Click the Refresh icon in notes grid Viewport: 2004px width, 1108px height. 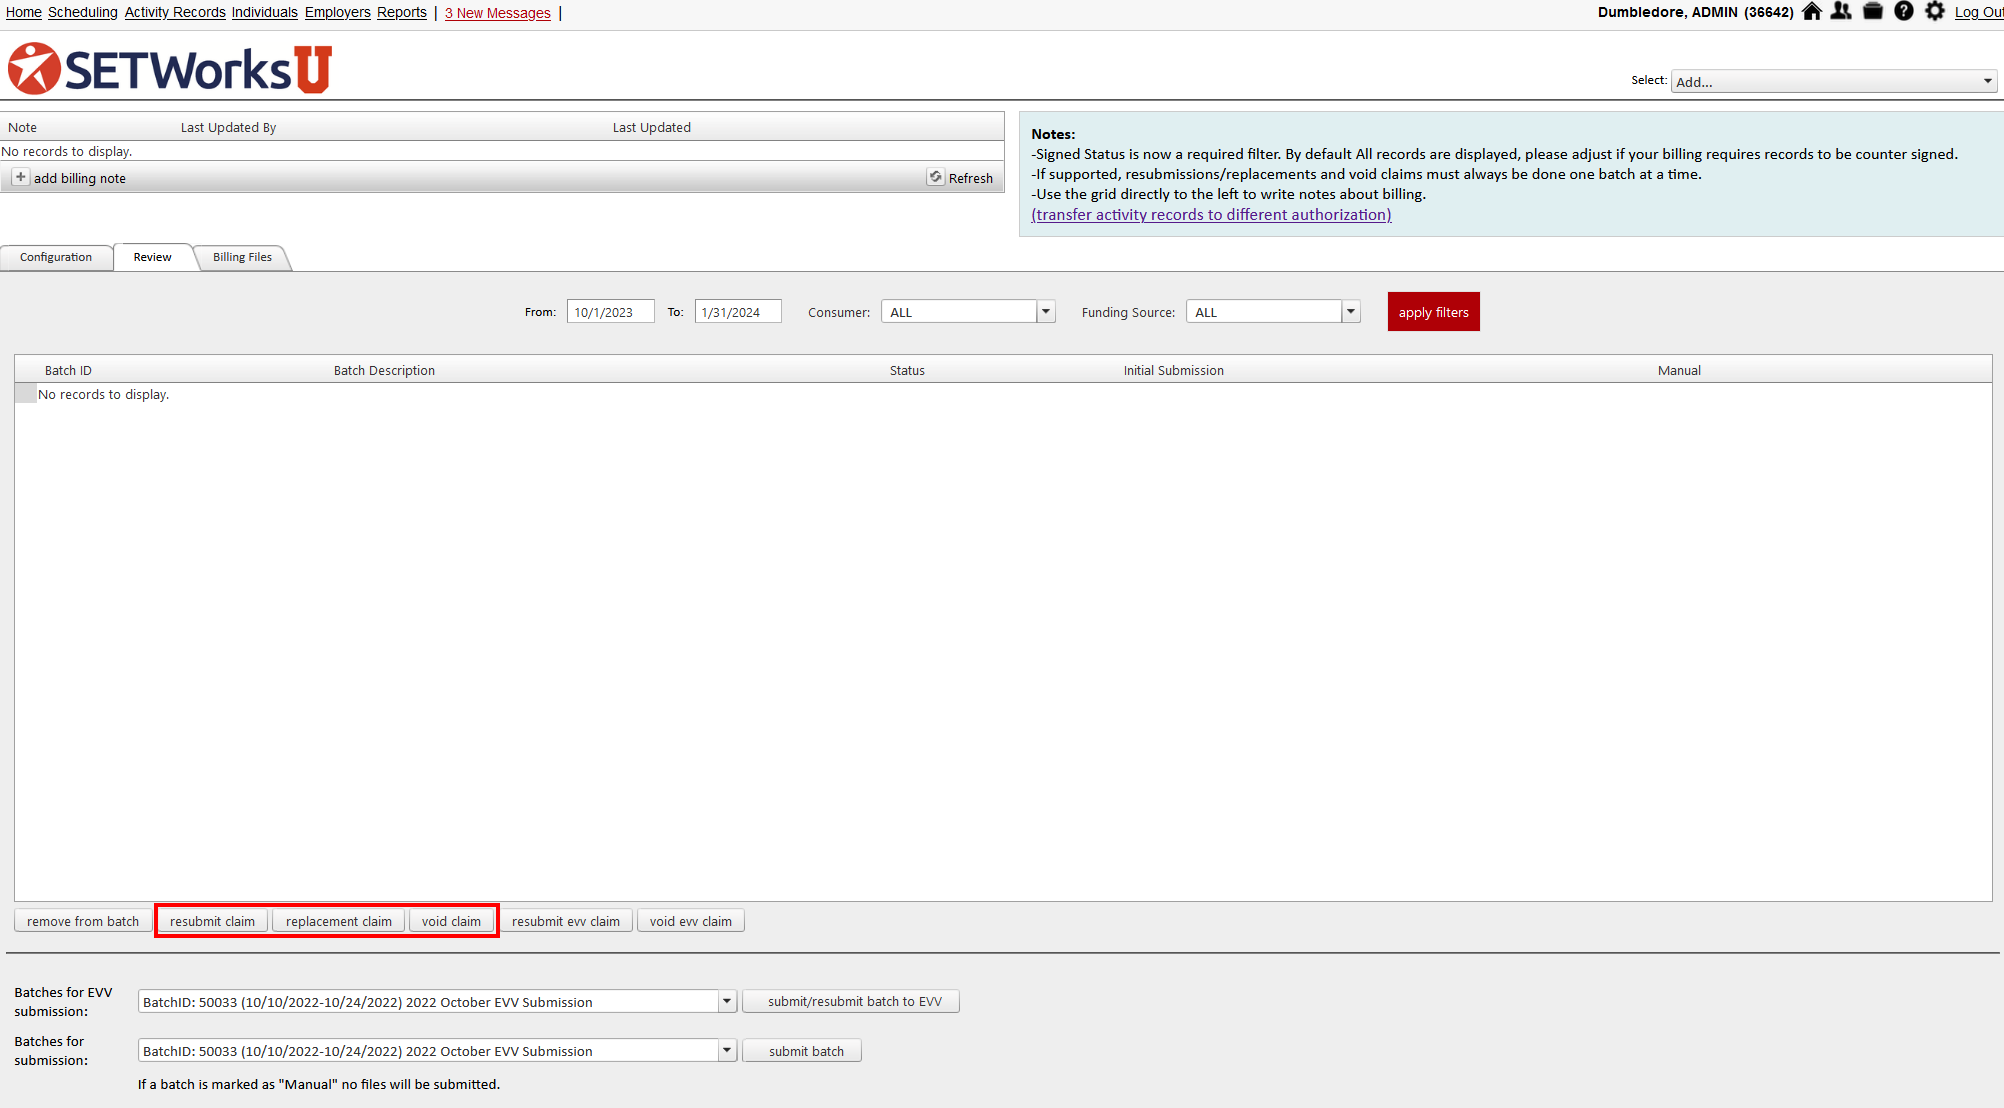point(936,177)
